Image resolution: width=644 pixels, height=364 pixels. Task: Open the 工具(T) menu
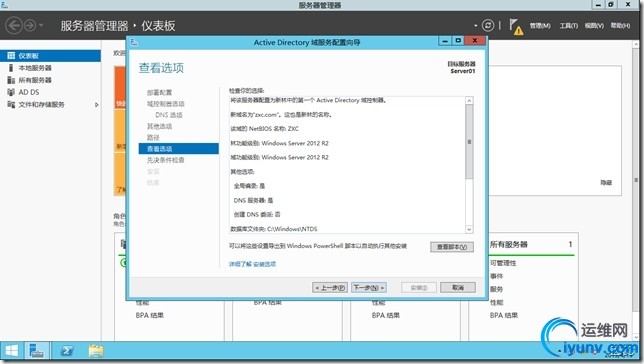(568, 25)
